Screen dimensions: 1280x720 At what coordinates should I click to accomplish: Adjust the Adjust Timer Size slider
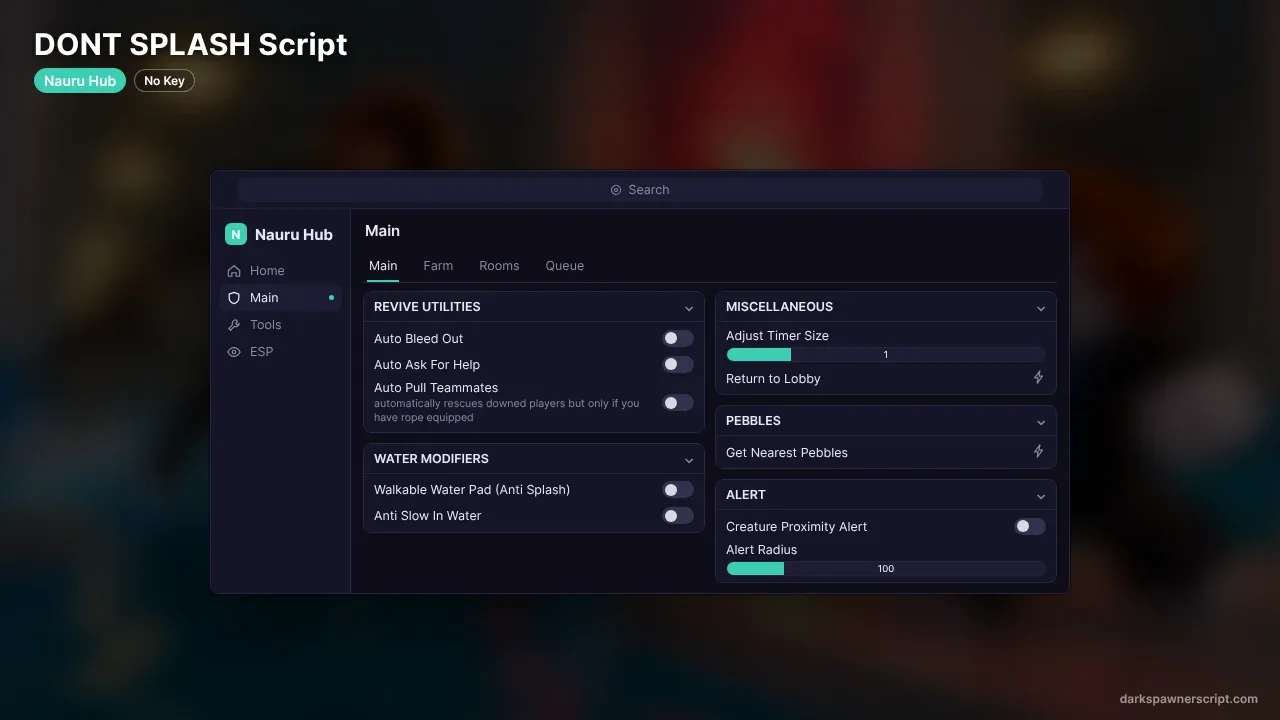[886, 355]
